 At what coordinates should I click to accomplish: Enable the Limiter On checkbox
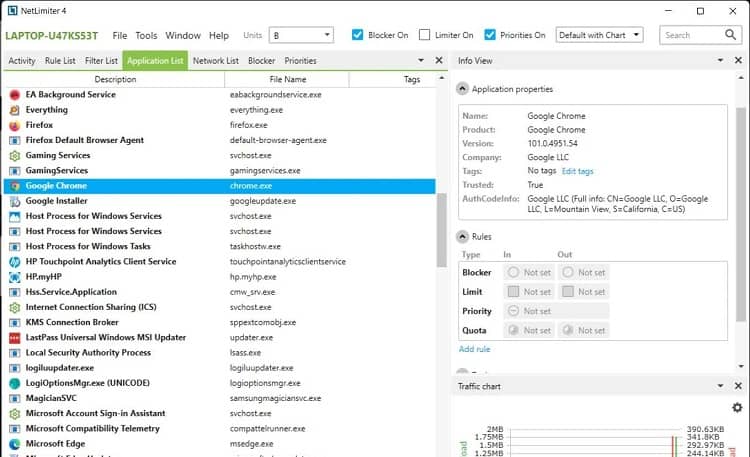424,35
